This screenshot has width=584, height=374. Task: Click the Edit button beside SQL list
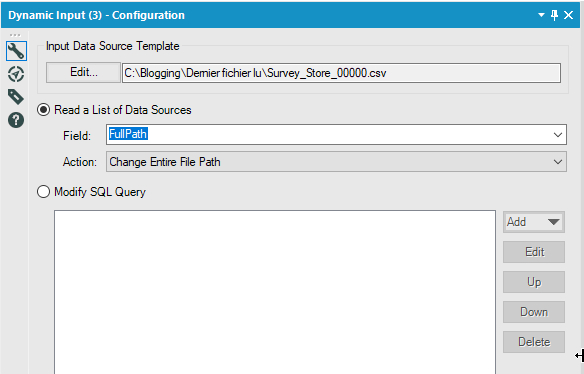click(534, 252)
